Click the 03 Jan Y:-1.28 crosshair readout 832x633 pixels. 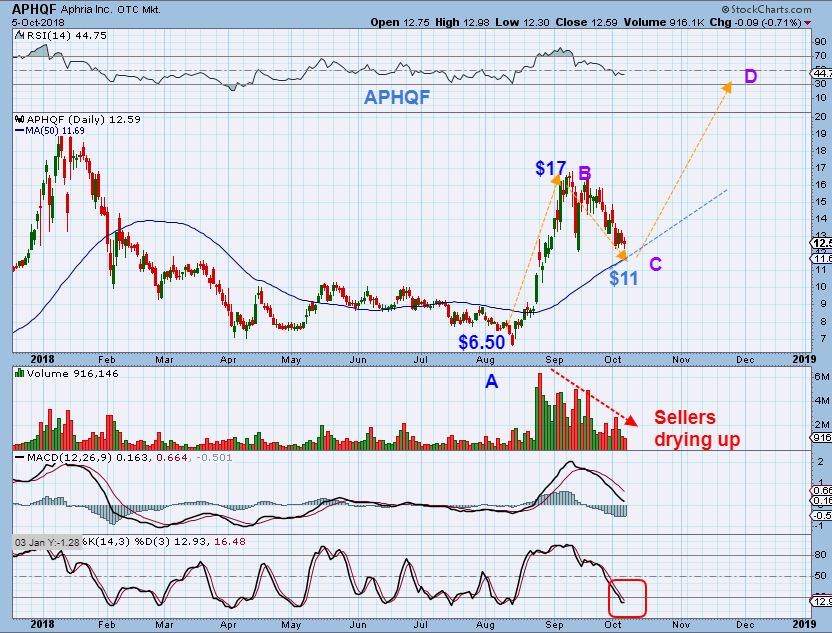click(47, 542)
